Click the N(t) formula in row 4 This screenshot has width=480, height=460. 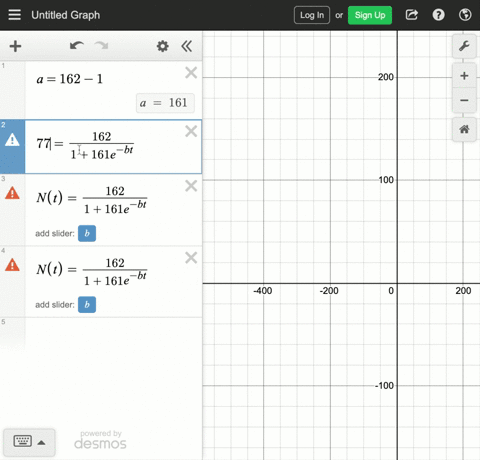pyautogui.click(x=92, y=271)
